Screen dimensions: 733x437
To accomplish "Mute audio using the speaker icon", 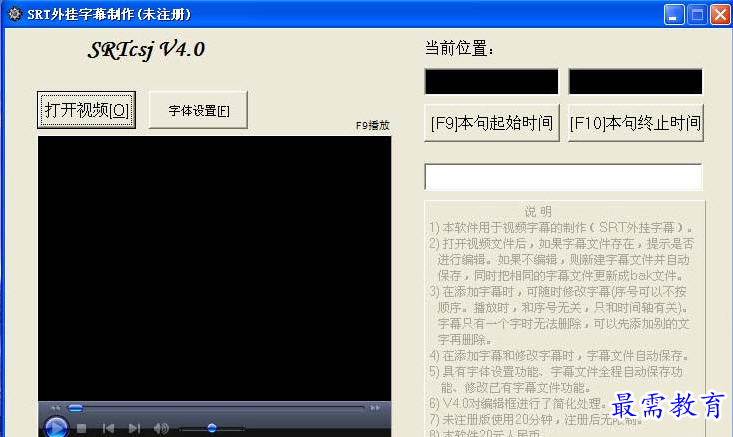I will pyautogui.click(x=161, y=428).
